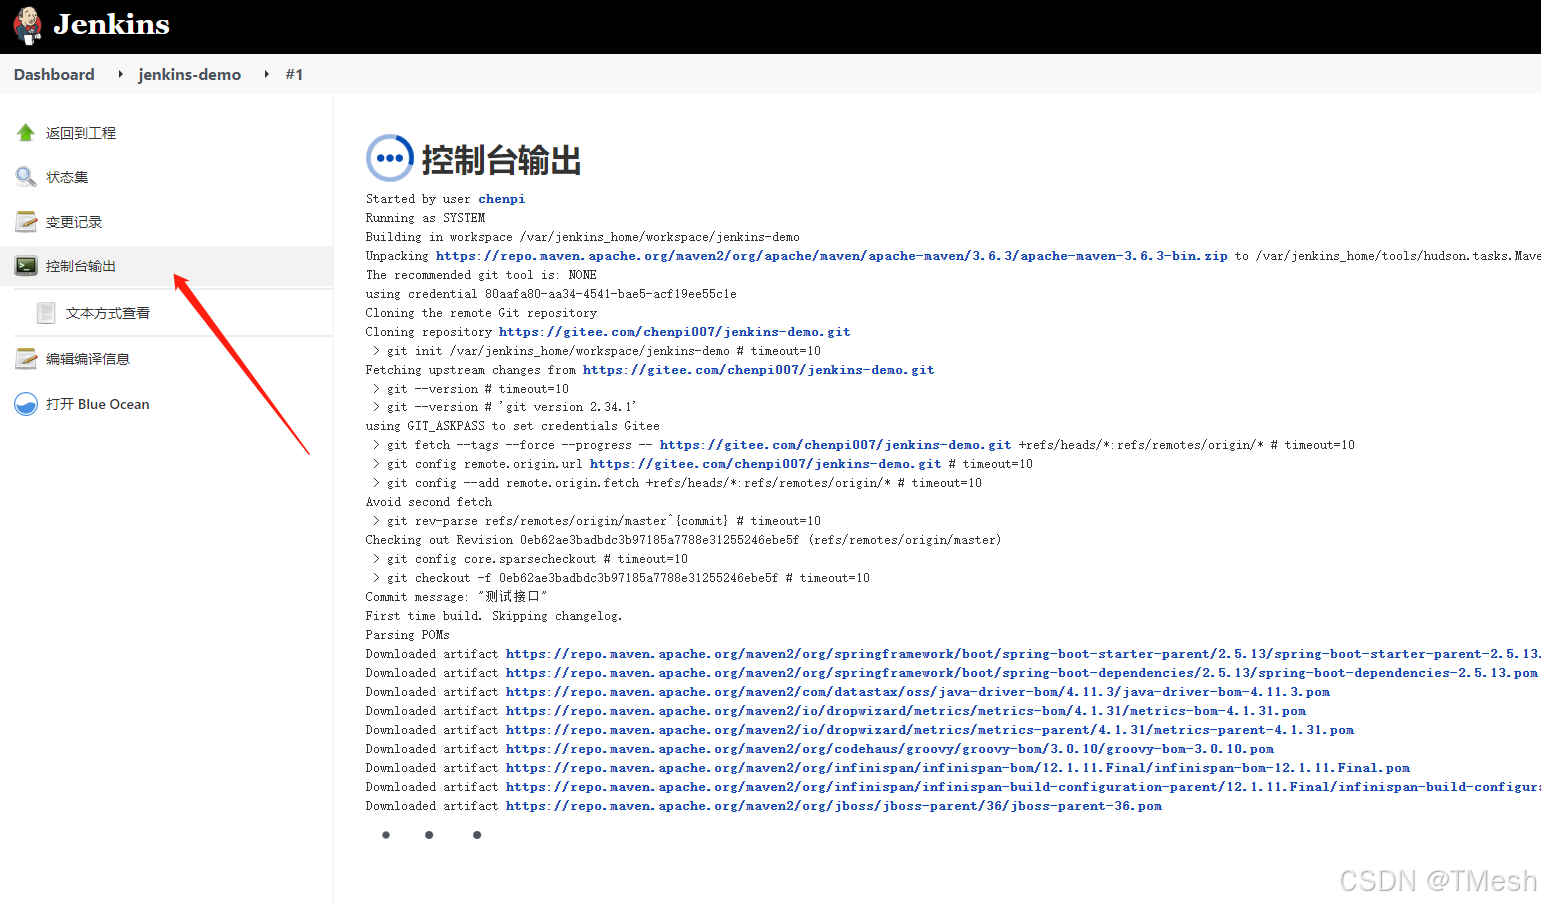
Task: Click the 'Checking out Revision' log line
Action: [x=683, y=540]
